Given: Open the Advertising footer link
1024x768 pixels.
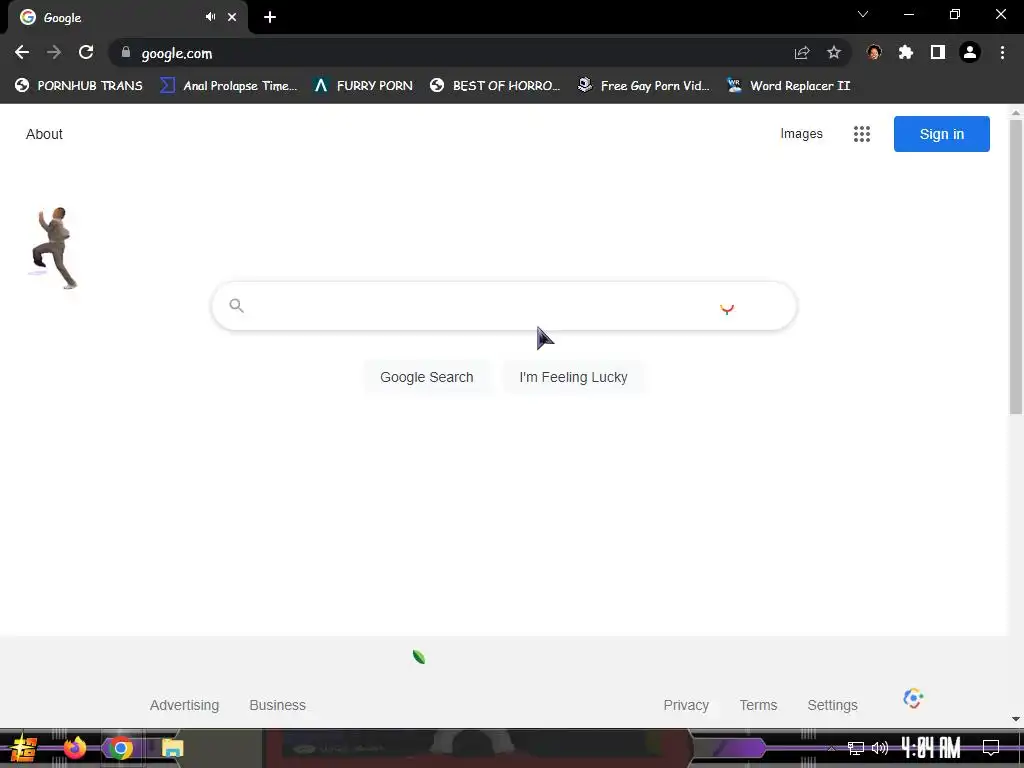Looking at the screenshot, I should (184, 705).
